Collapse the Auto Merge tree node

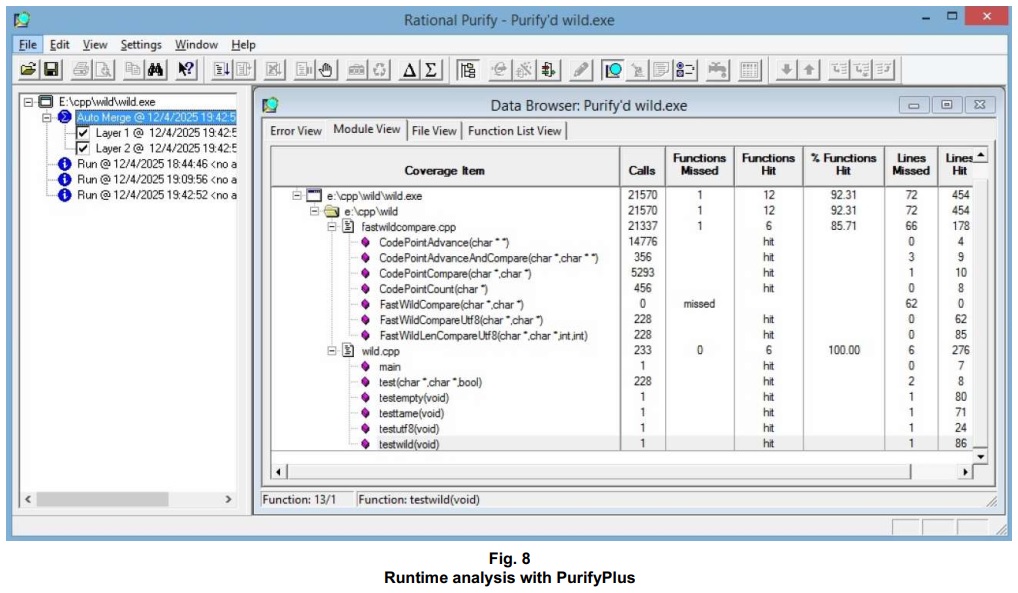pyautogui.click(x=46, y=117)
